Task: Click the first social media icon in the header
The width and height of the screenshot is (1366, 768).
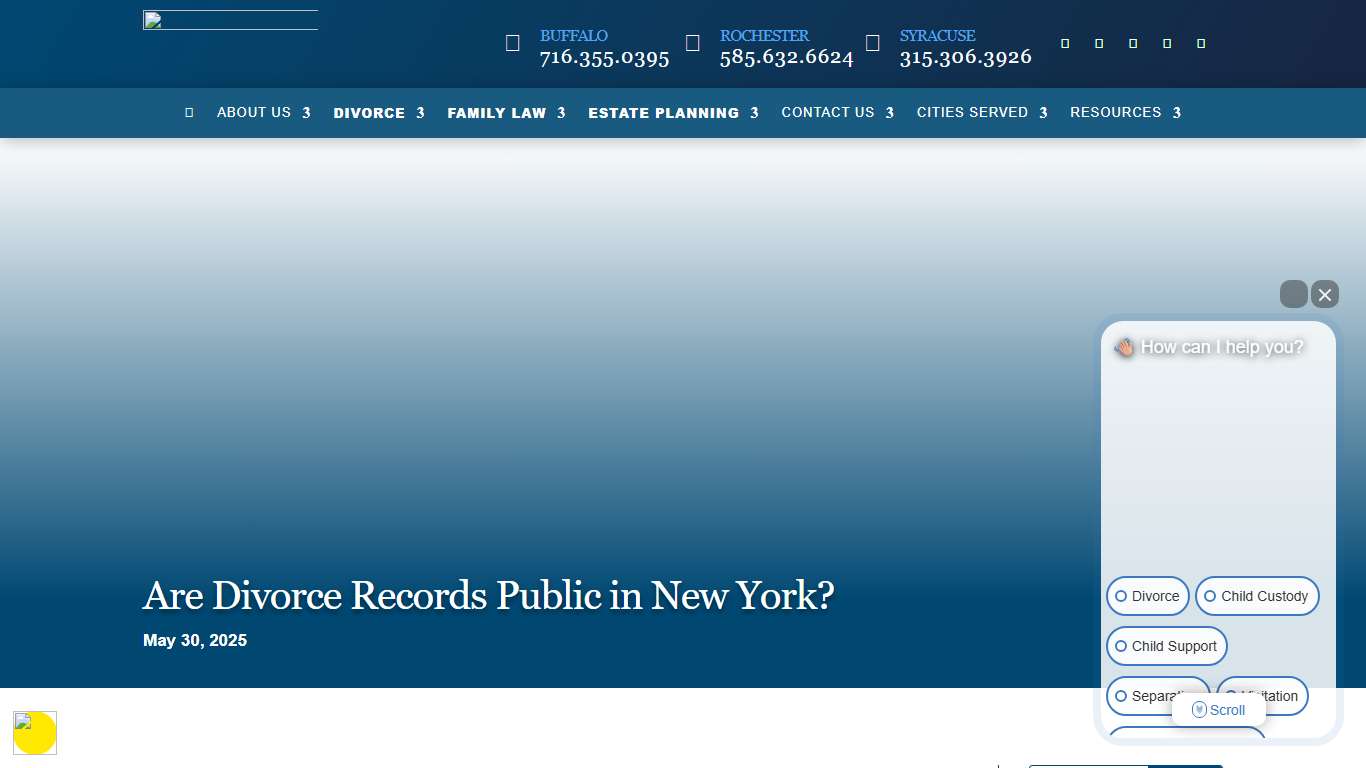Action: pyautogui.click(x=1064, y=43)
